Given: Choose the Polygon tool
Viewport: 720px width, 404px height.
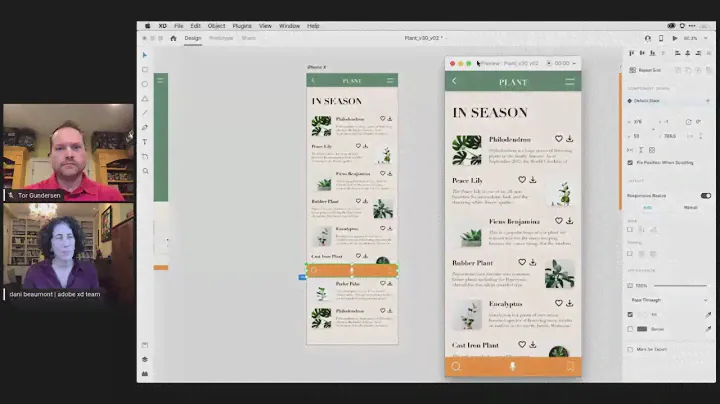Looking at the screenshot, I should pos(145,99).
